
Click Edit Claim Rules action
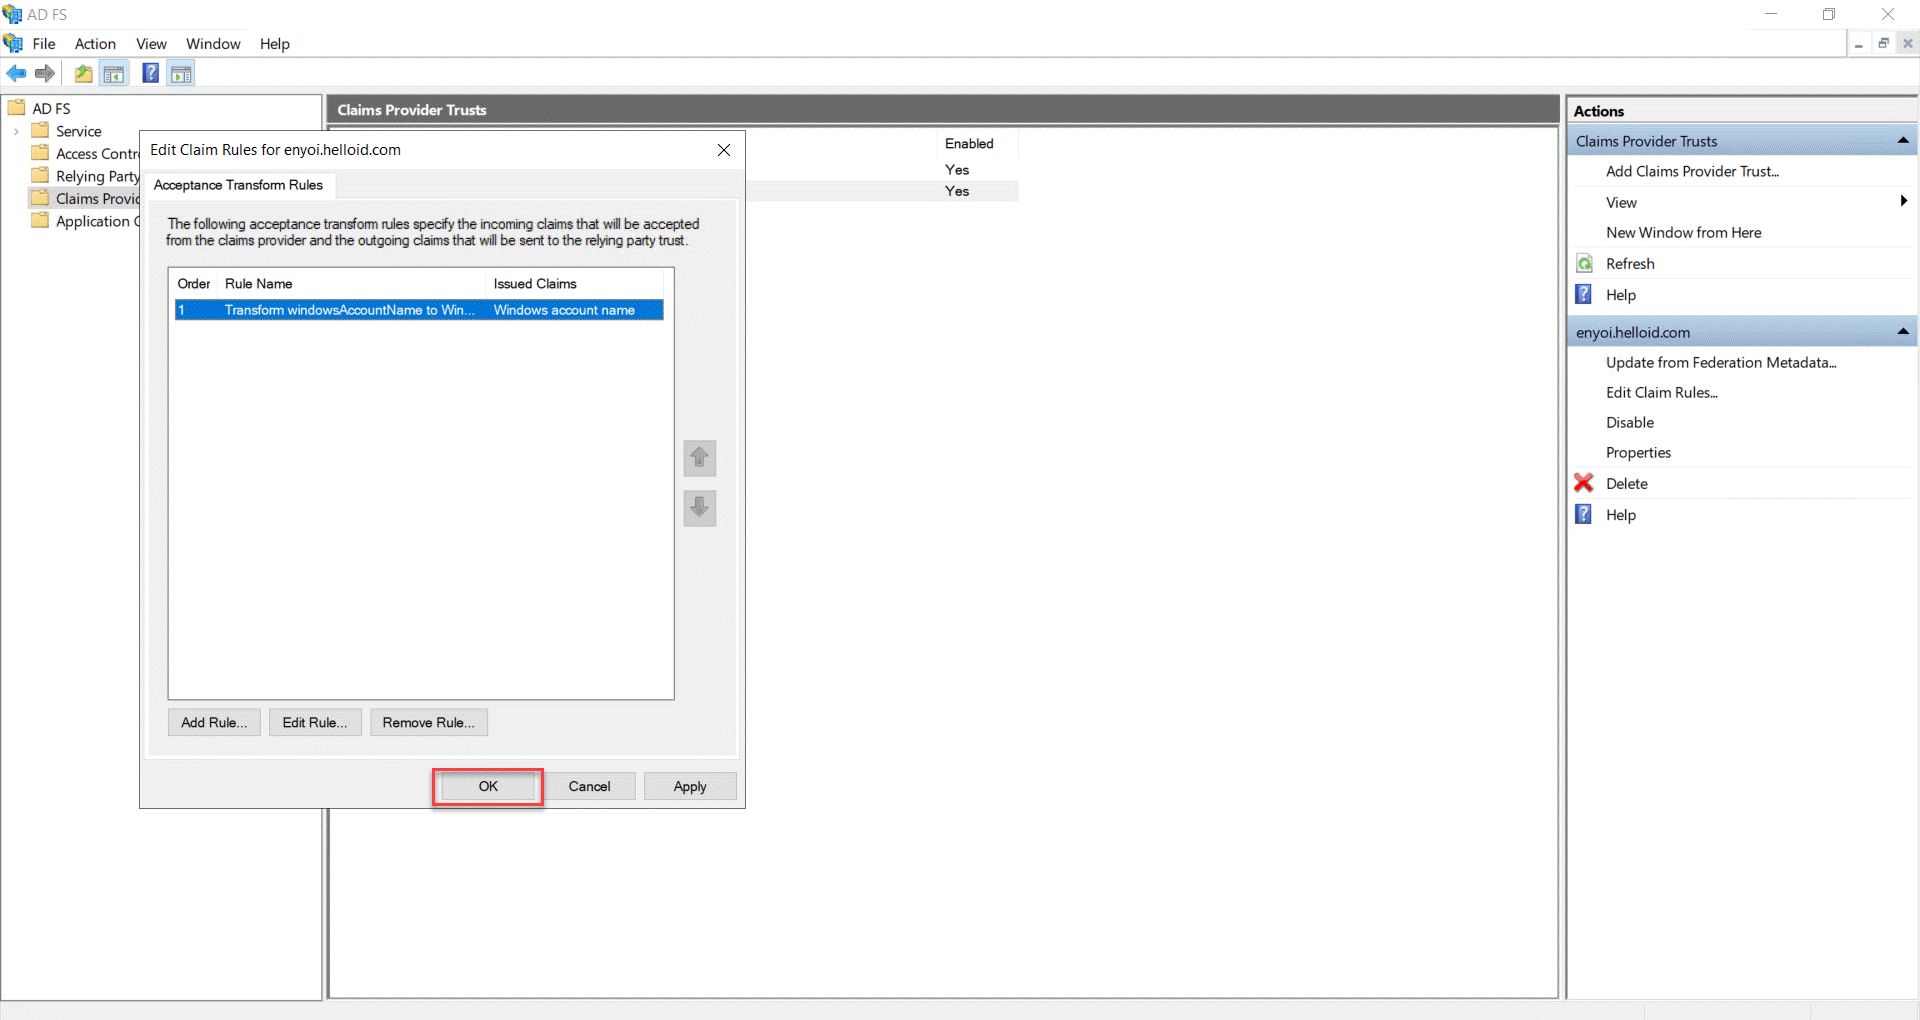(x=1662, y=392)
